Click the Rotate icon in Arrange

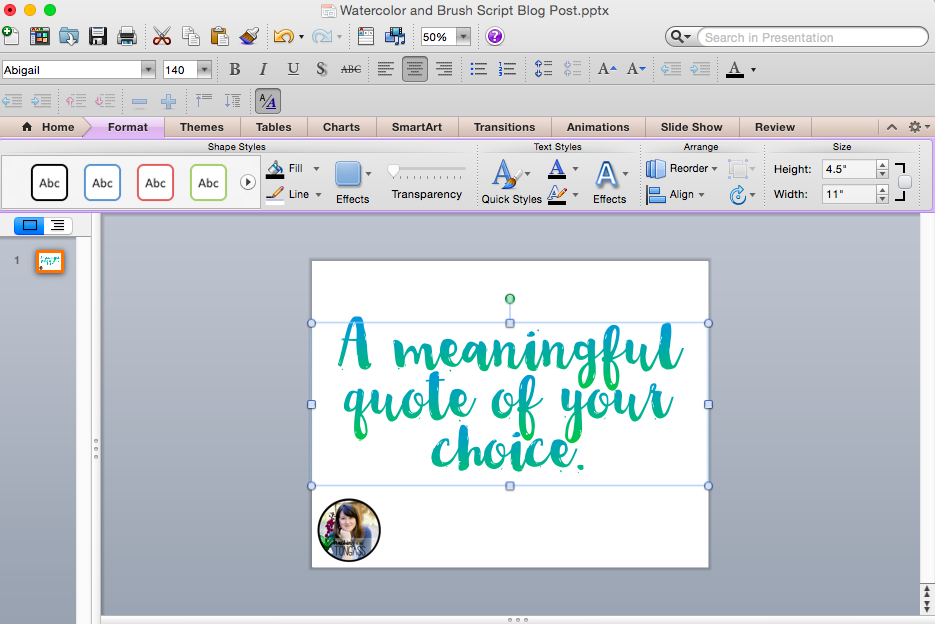pyautogui.click(x=738, y=194)
